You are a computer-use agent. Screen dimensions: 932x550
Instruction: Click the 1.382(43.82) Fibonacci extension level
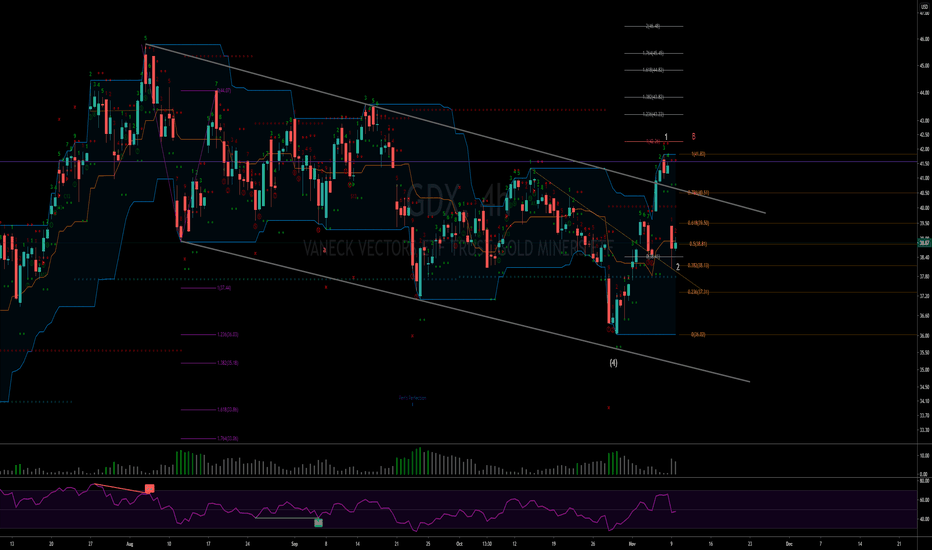653,97
